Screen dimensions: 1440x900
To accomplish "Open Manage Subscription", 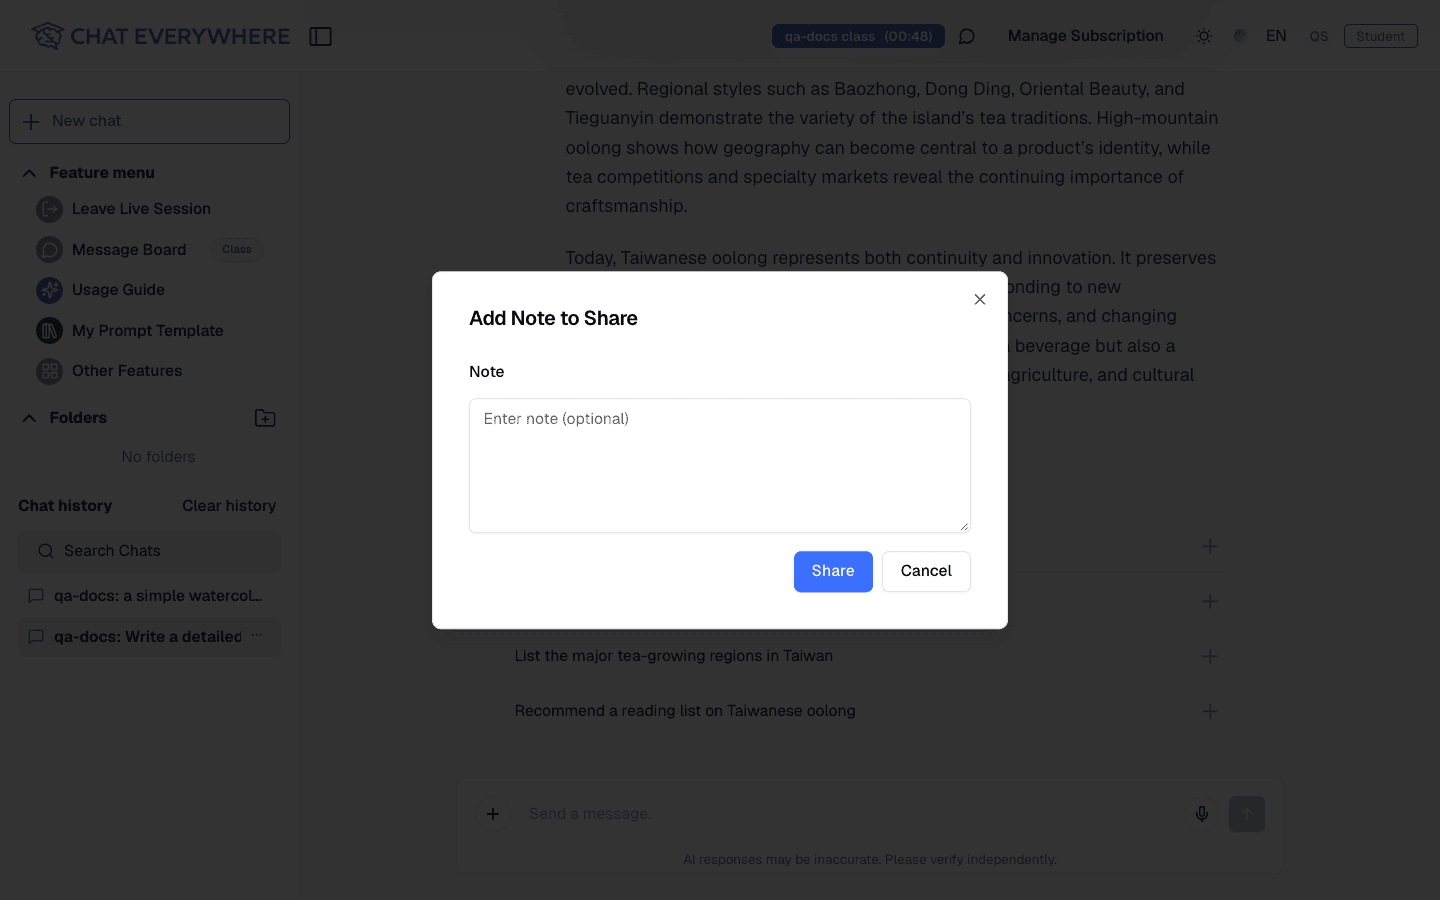I will [1085, 36].
